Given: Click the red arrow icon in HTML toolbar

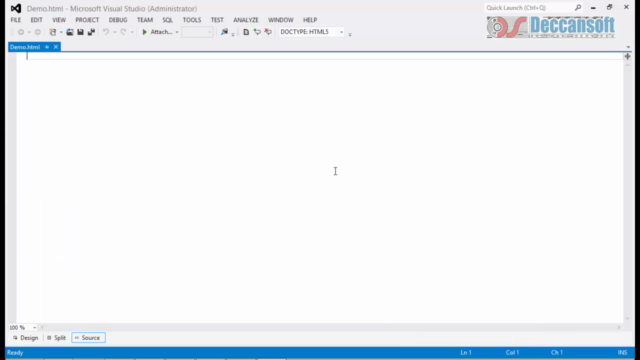Looking at the screenshot, I should click(268, 32).
